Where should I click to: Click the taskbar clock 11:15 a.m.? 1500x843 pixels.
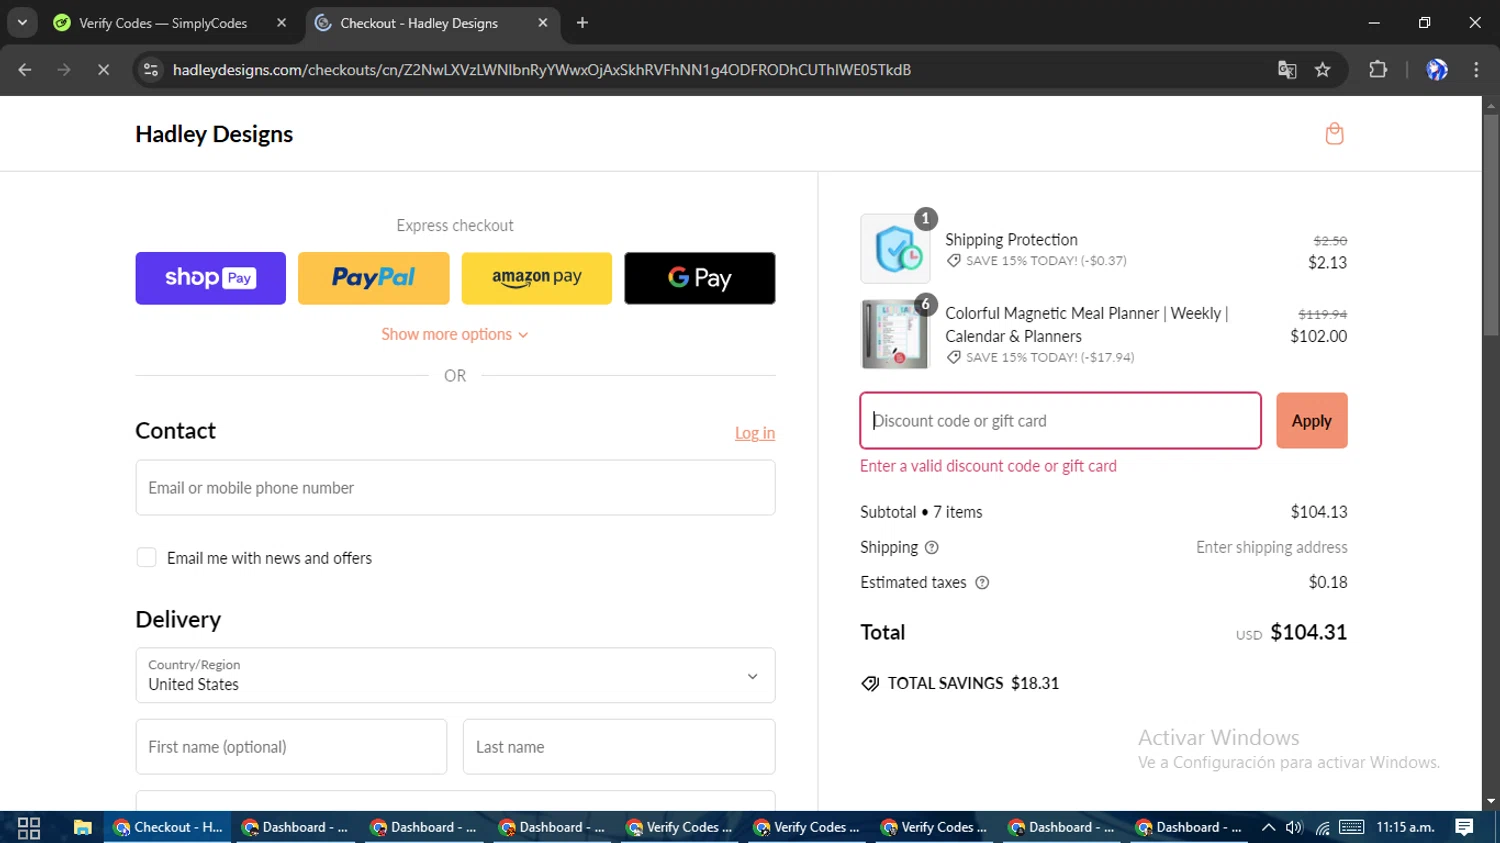click(1405, 827)
